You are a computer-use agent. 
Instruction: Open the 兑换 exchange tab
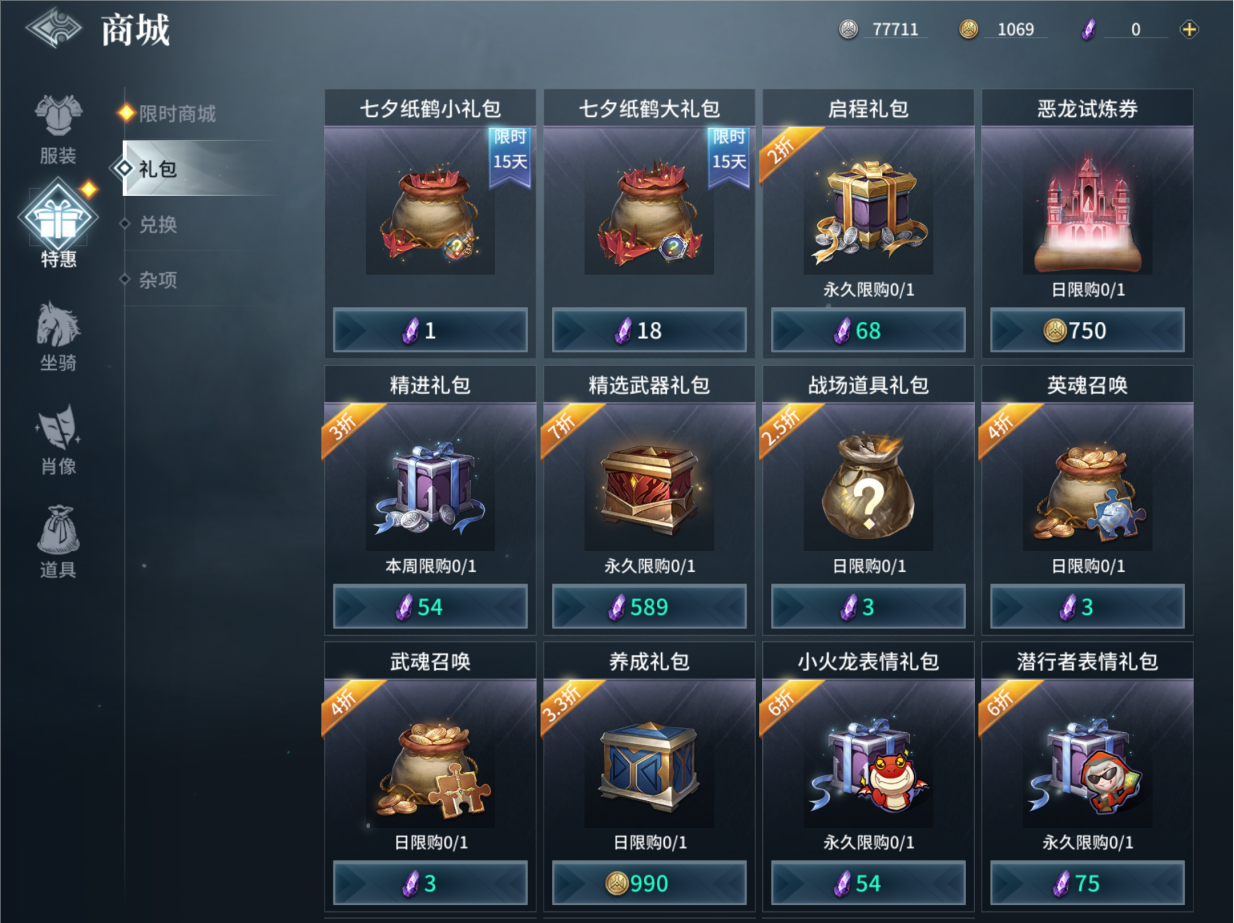158,225
